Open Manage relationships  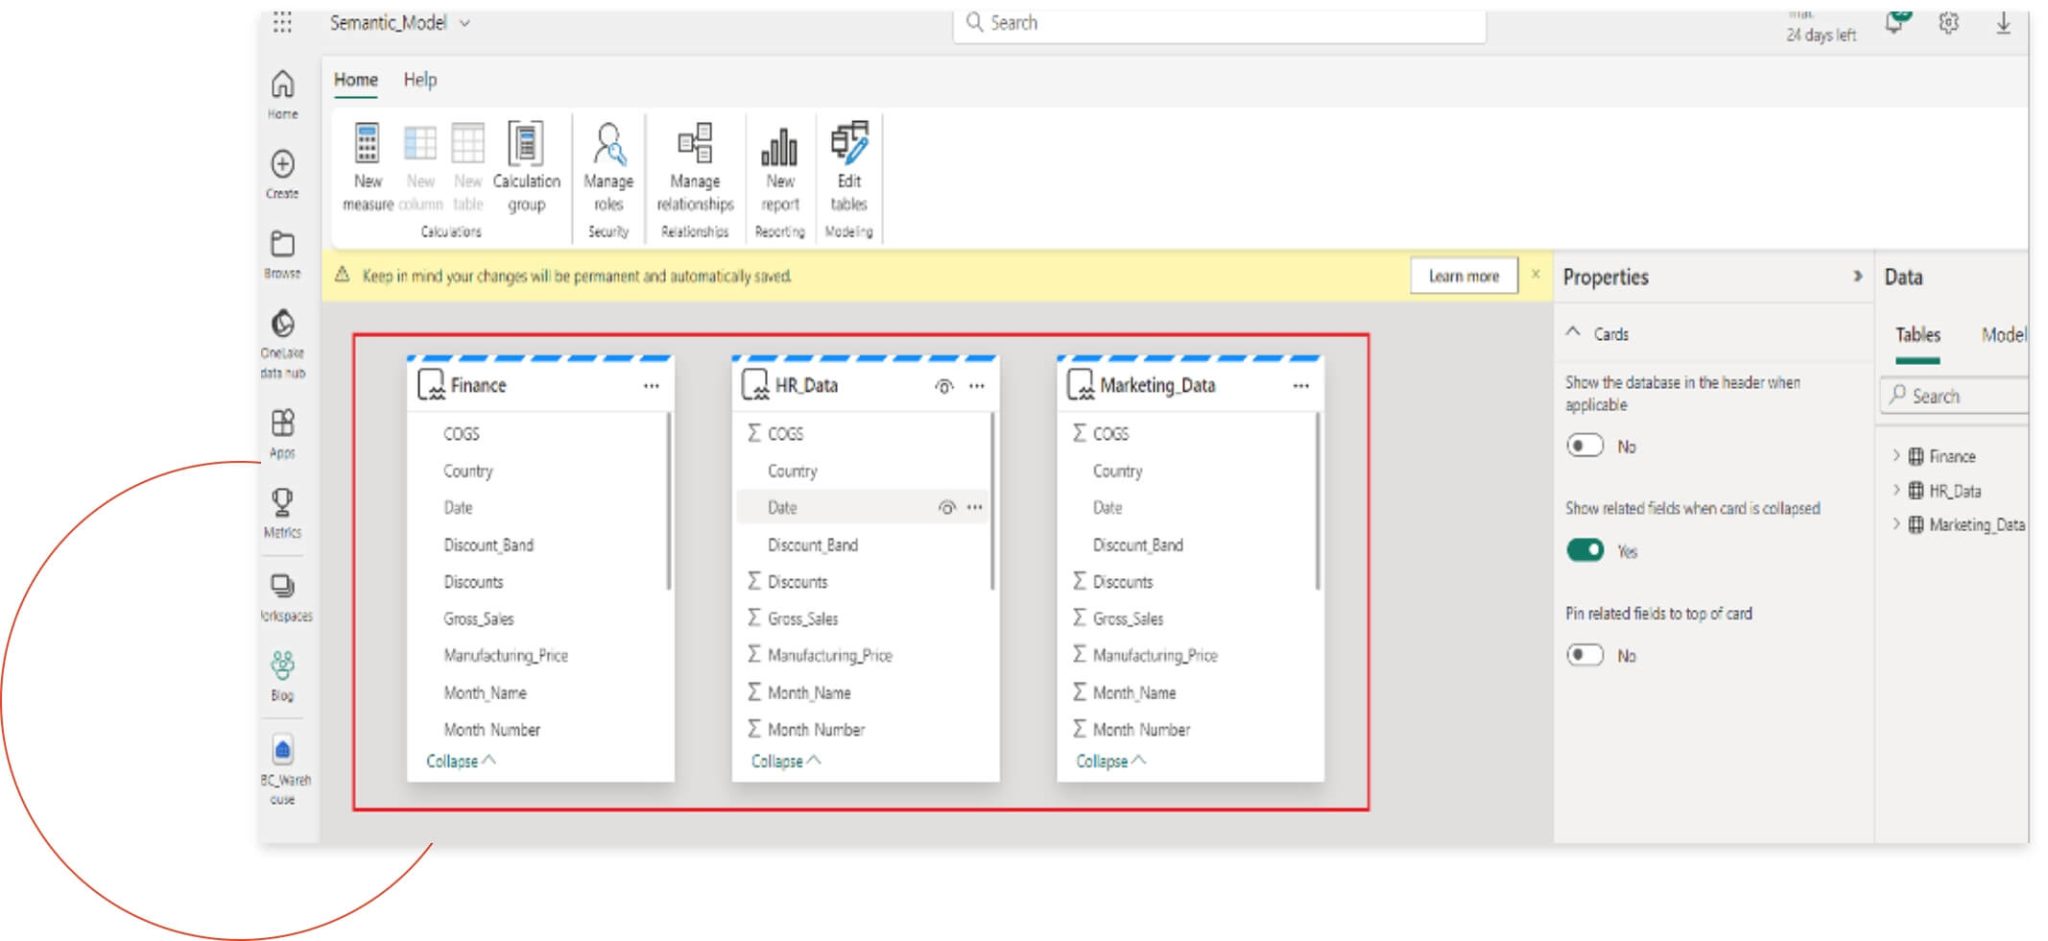pyautogui.click(x=695, y=167)
